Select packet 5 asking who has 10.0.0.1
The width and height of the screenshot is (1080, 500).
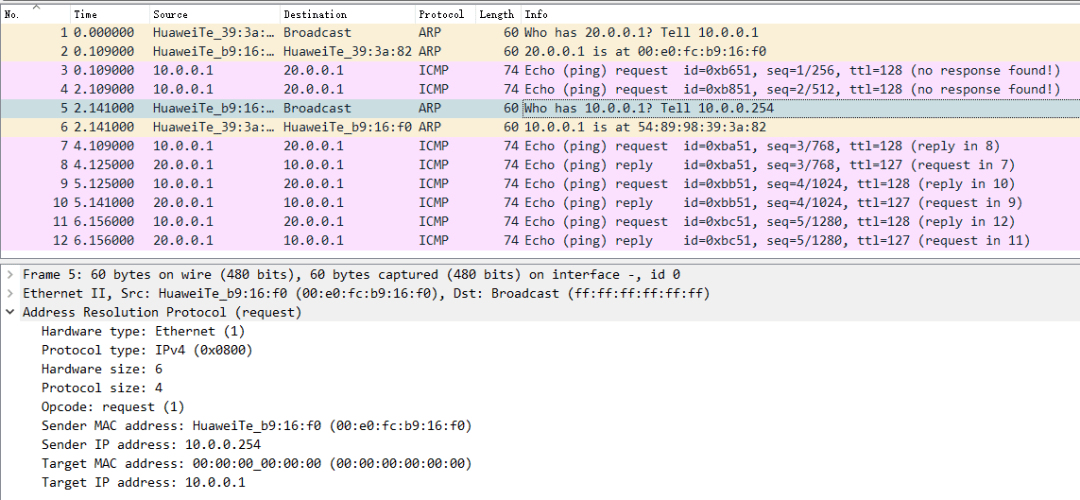pos(540,108)
